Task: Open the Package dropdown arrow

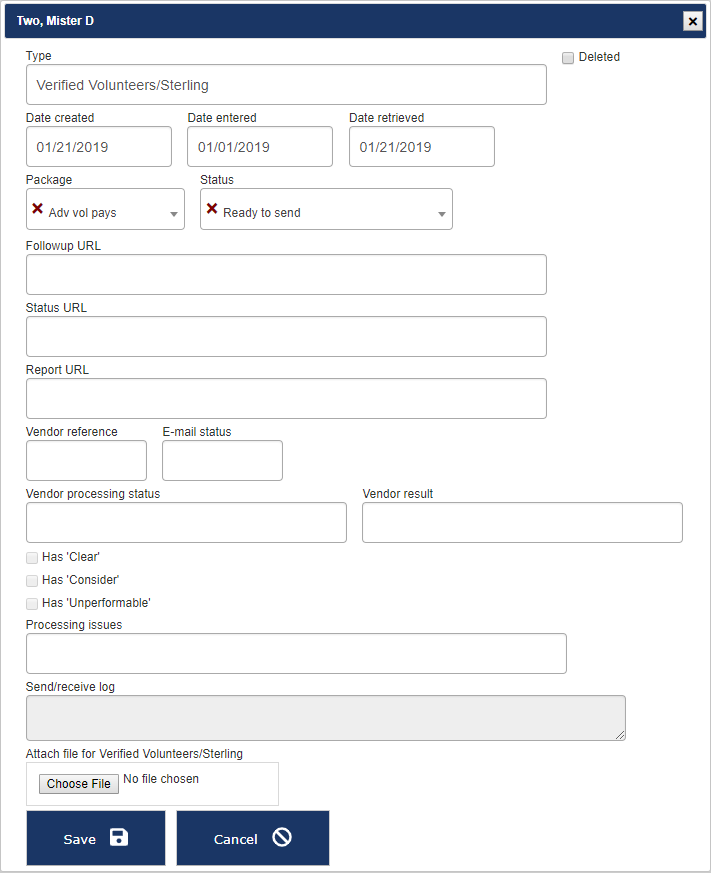Action: (x=174, y=214)
